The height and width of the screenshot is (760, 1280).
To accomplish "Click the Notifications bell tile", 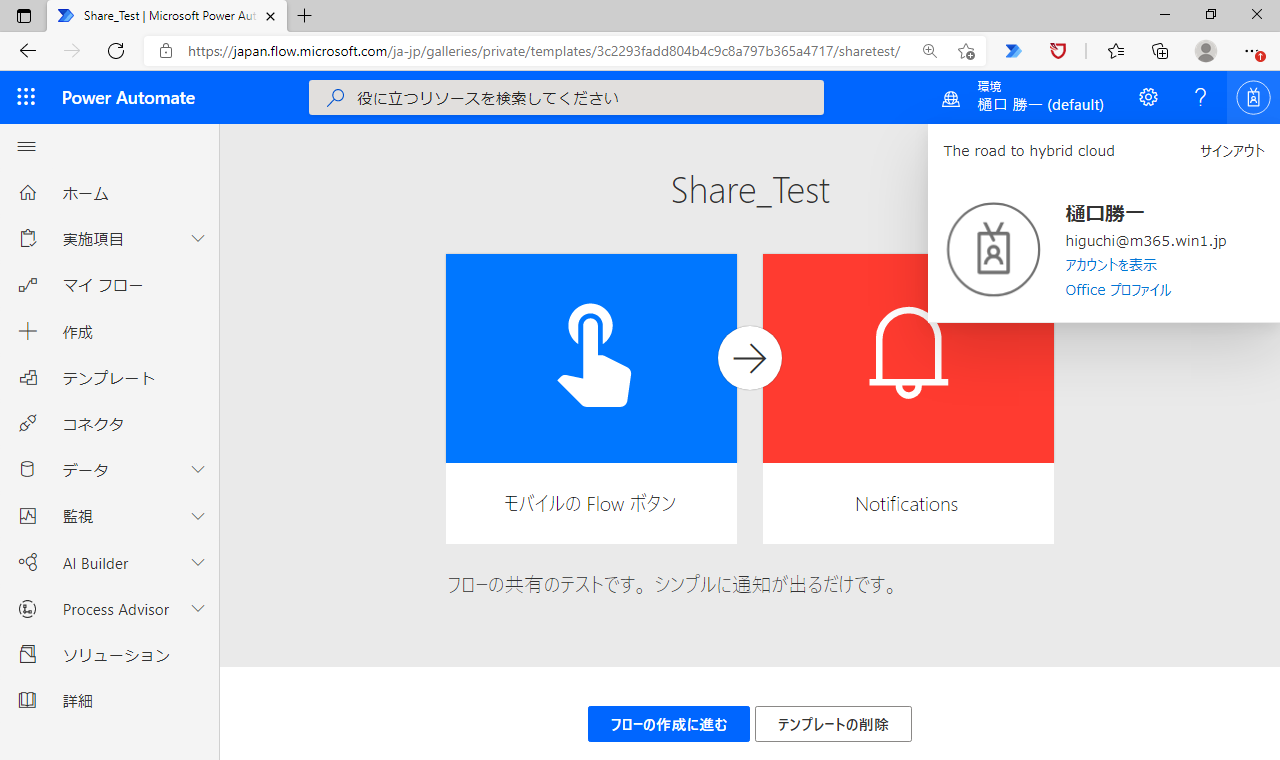I will [x=908, y=399].
